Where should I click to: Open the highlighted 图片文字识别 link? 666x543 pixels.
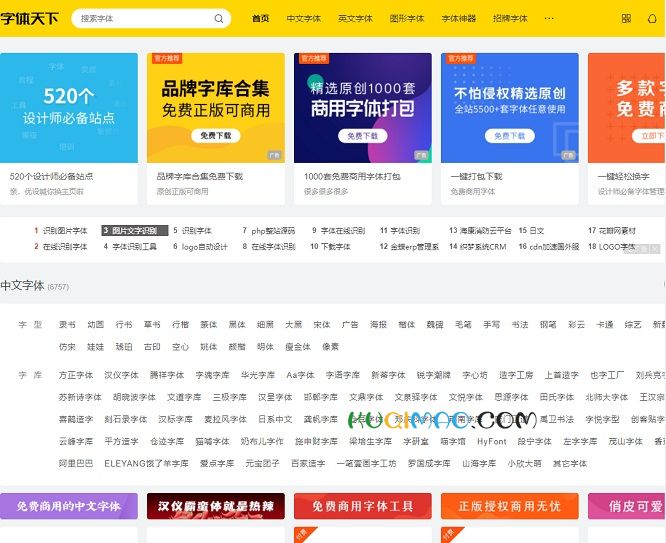click(135, 230)
